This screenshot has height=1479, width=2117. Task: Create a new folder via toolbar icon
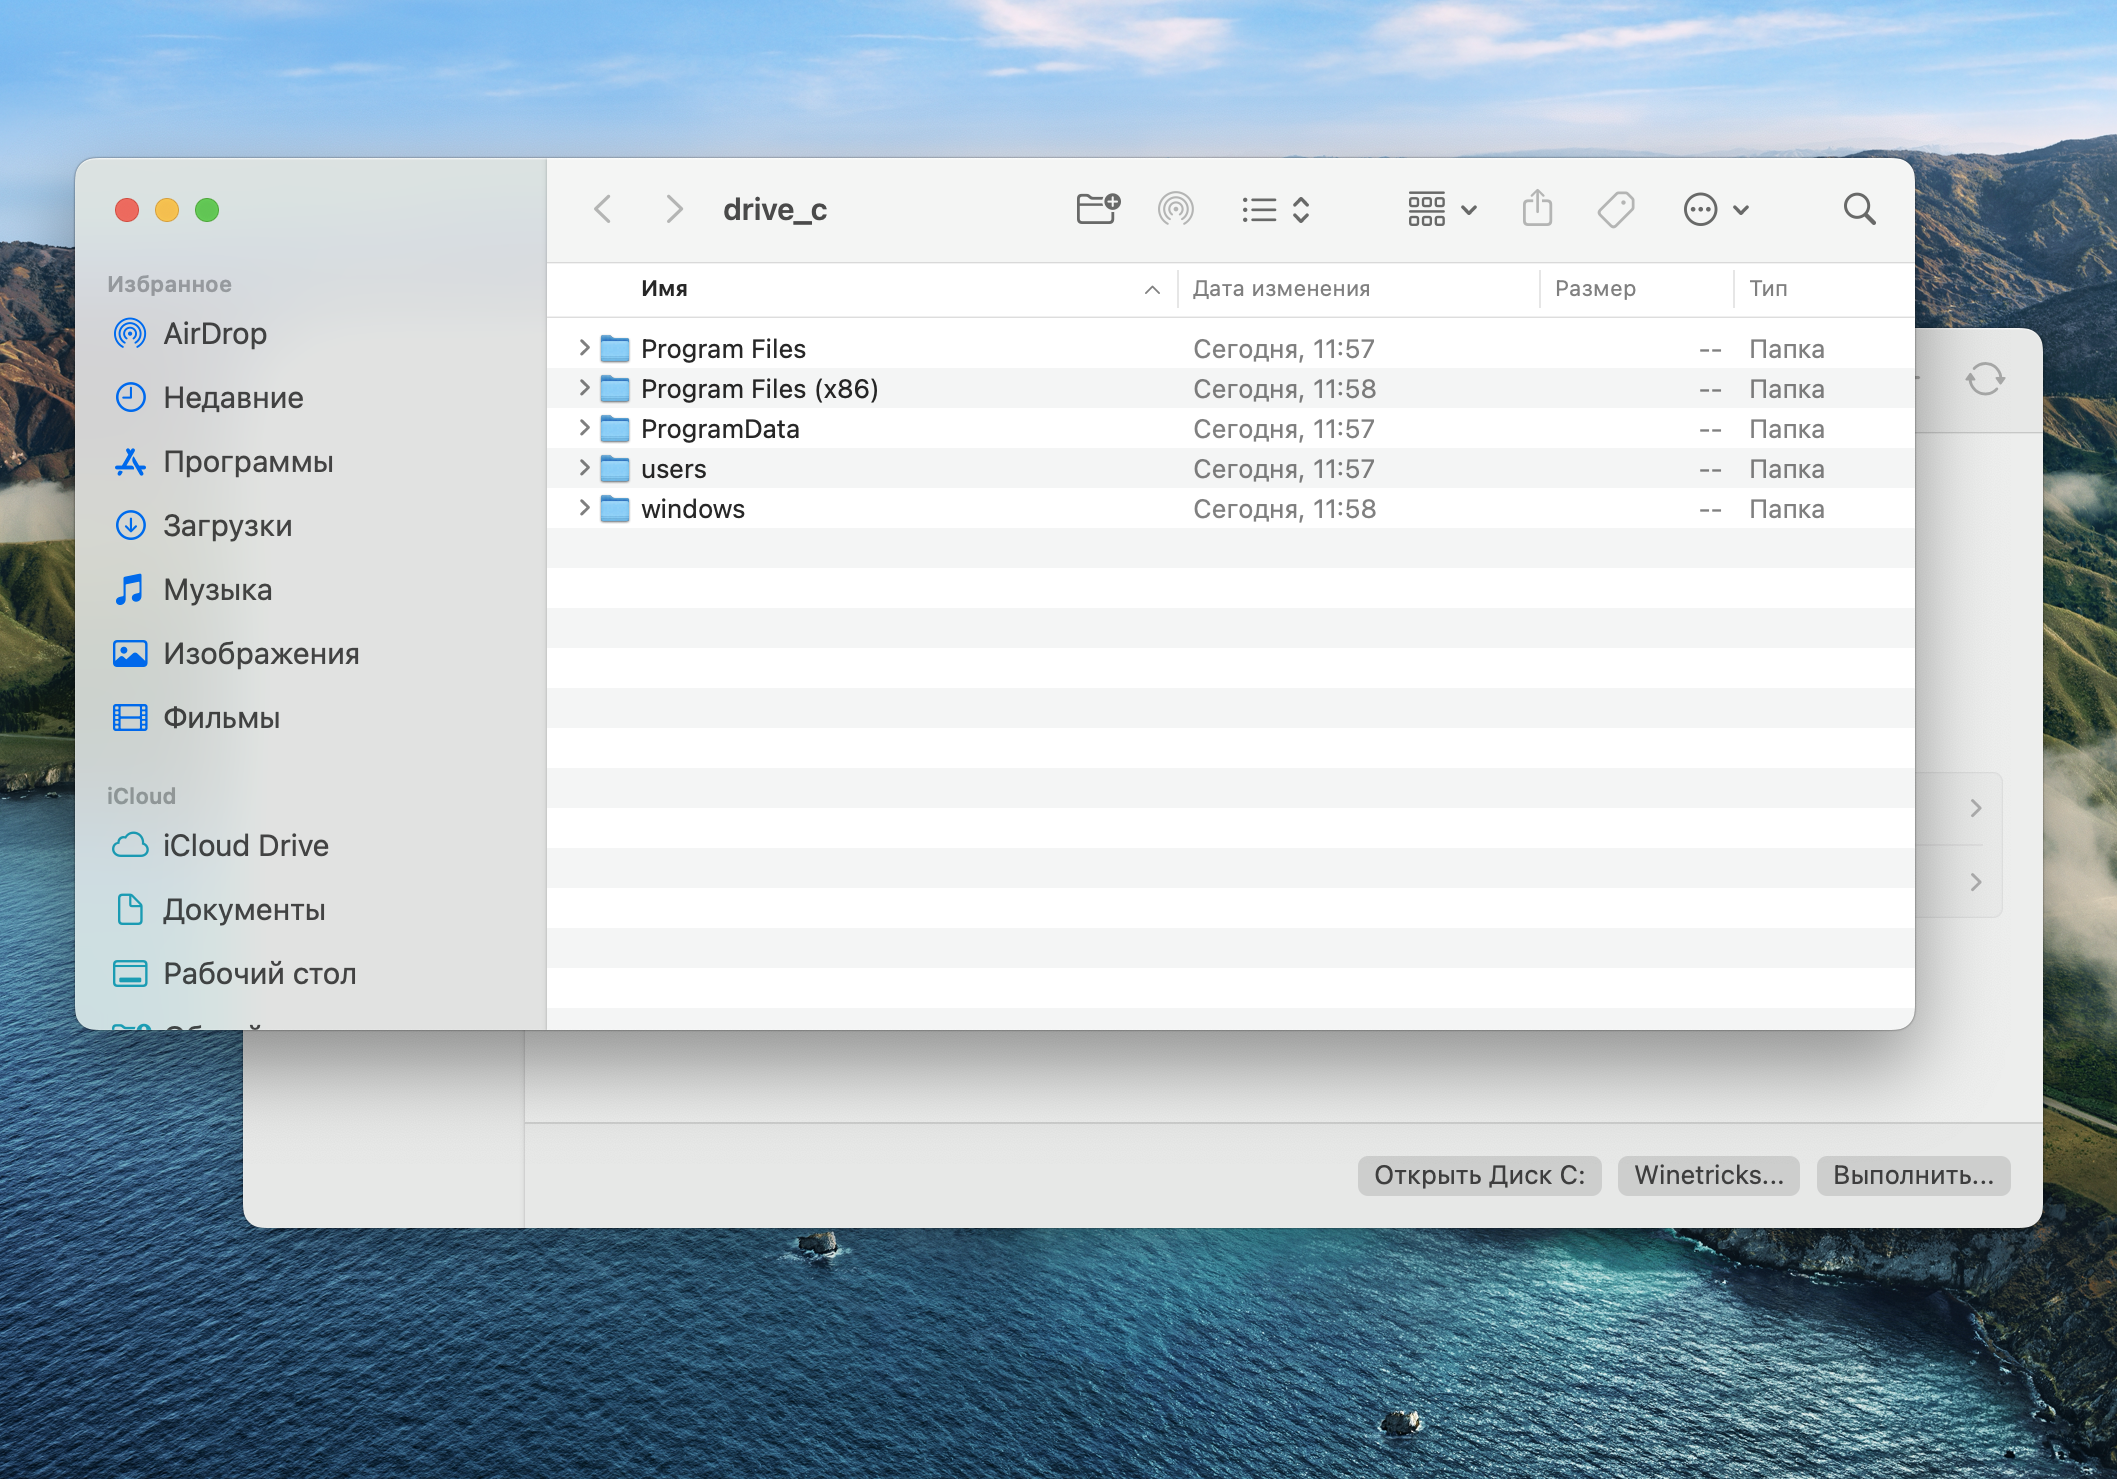point(1098,210)
